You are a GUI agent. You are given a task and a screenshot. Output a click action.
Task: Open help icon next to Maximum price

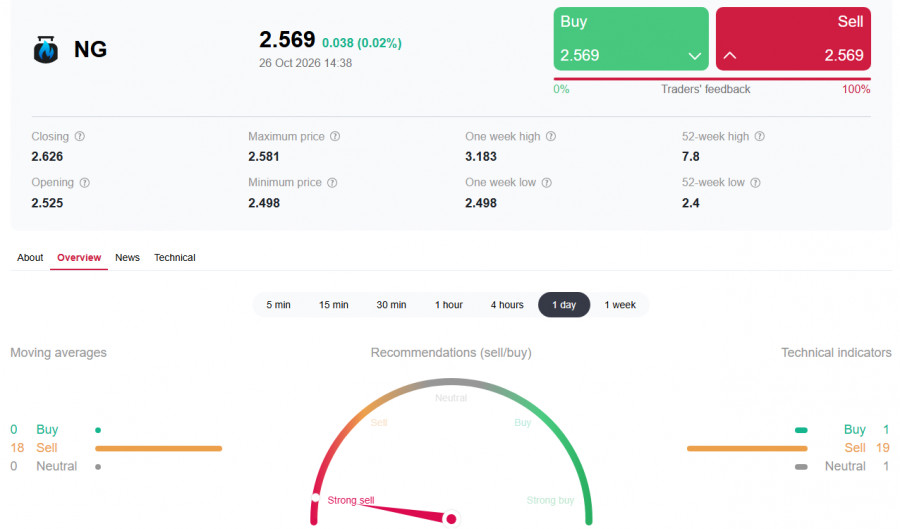[335, 137]
